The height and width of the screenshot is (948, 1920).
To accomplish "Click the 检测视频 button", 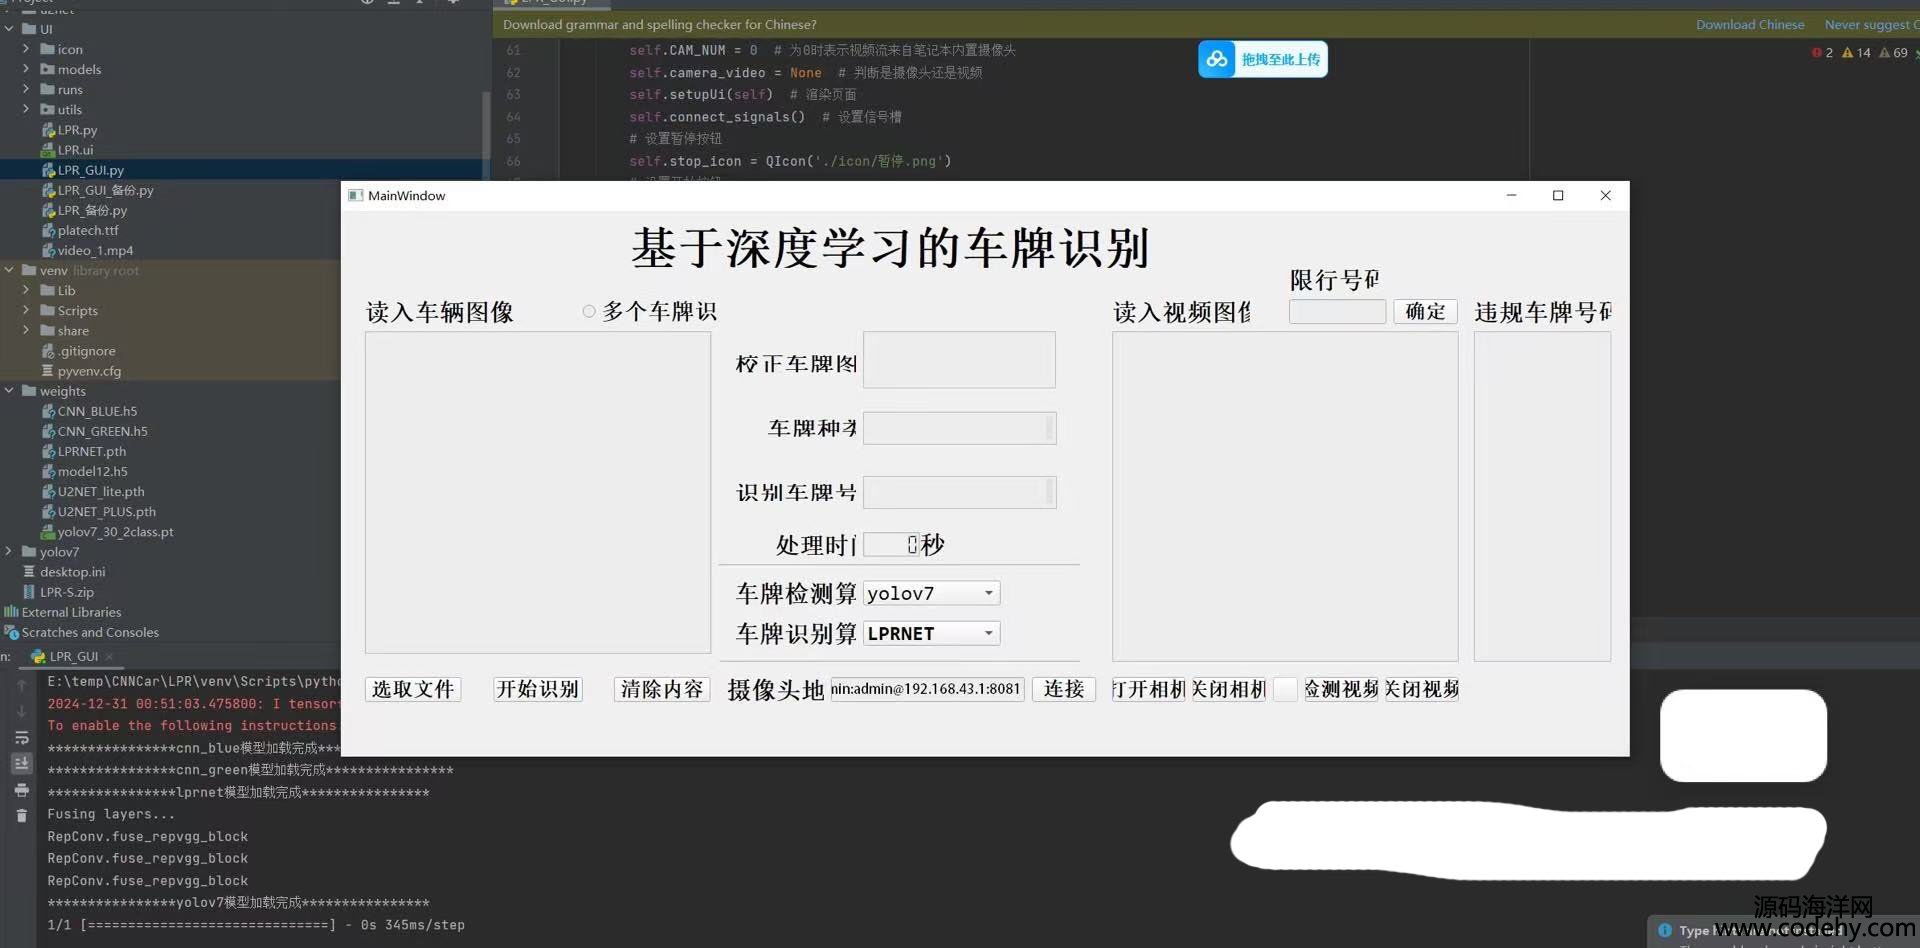I will point(1342,689).
